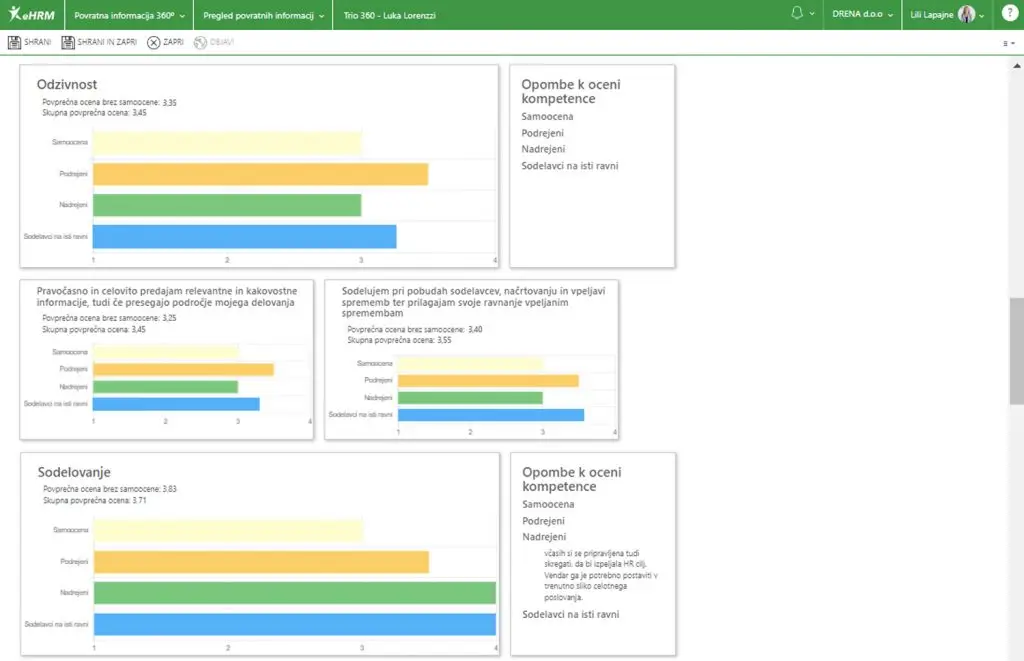Viewport: 1024px width, 661px height.
Task: Open the help question mark icon
Action: [1010, 13]
